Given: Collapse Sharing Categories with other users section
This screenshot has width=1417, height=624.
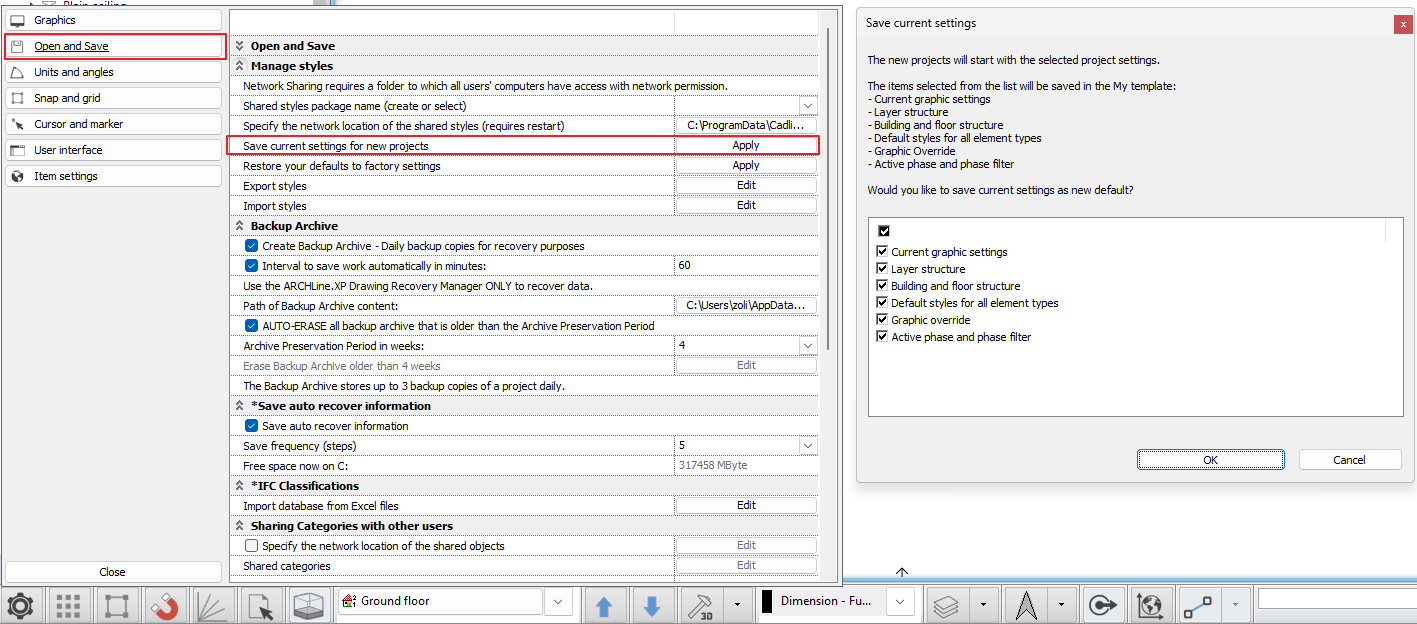Looking at the screenshot, I should (x=240, y=526).
